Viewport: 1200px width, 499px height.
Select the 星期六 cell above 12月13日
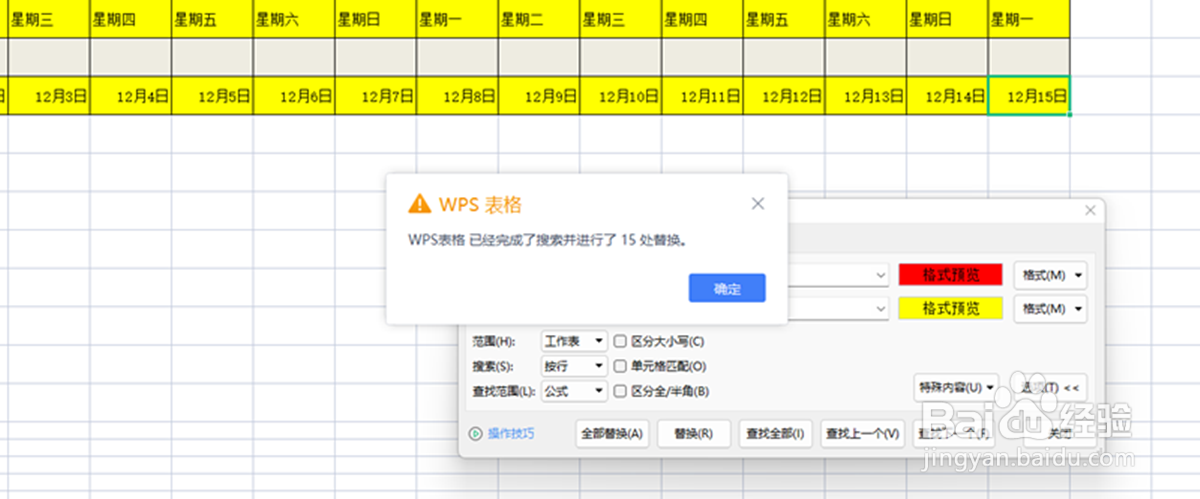point(866,18)
